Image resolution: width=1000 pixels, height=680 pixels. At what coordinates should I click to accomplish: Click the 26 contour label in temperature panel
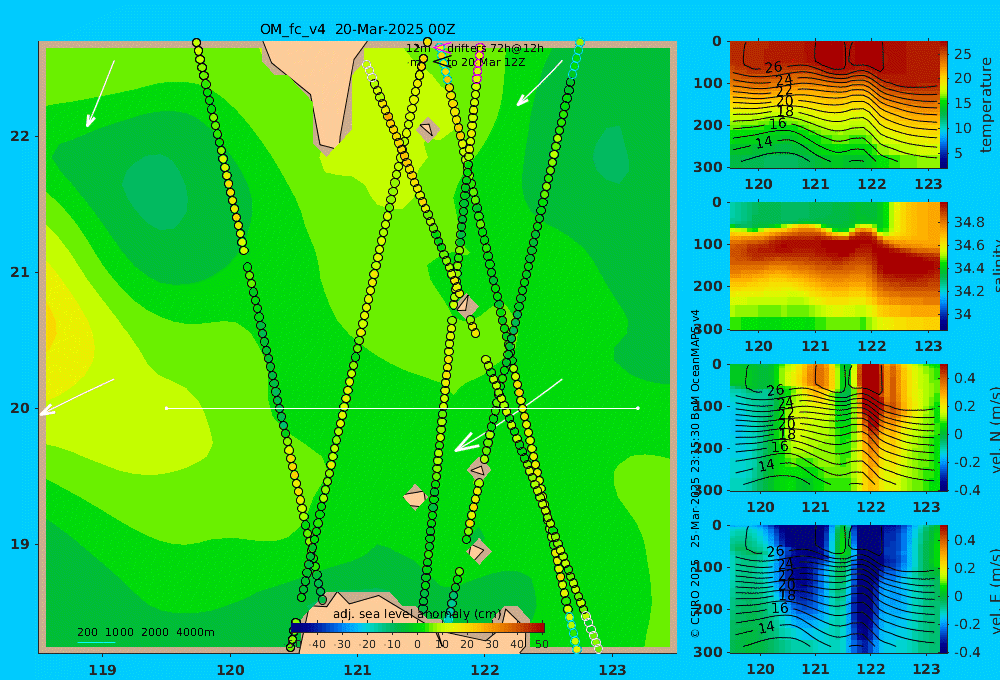[774, 67]
